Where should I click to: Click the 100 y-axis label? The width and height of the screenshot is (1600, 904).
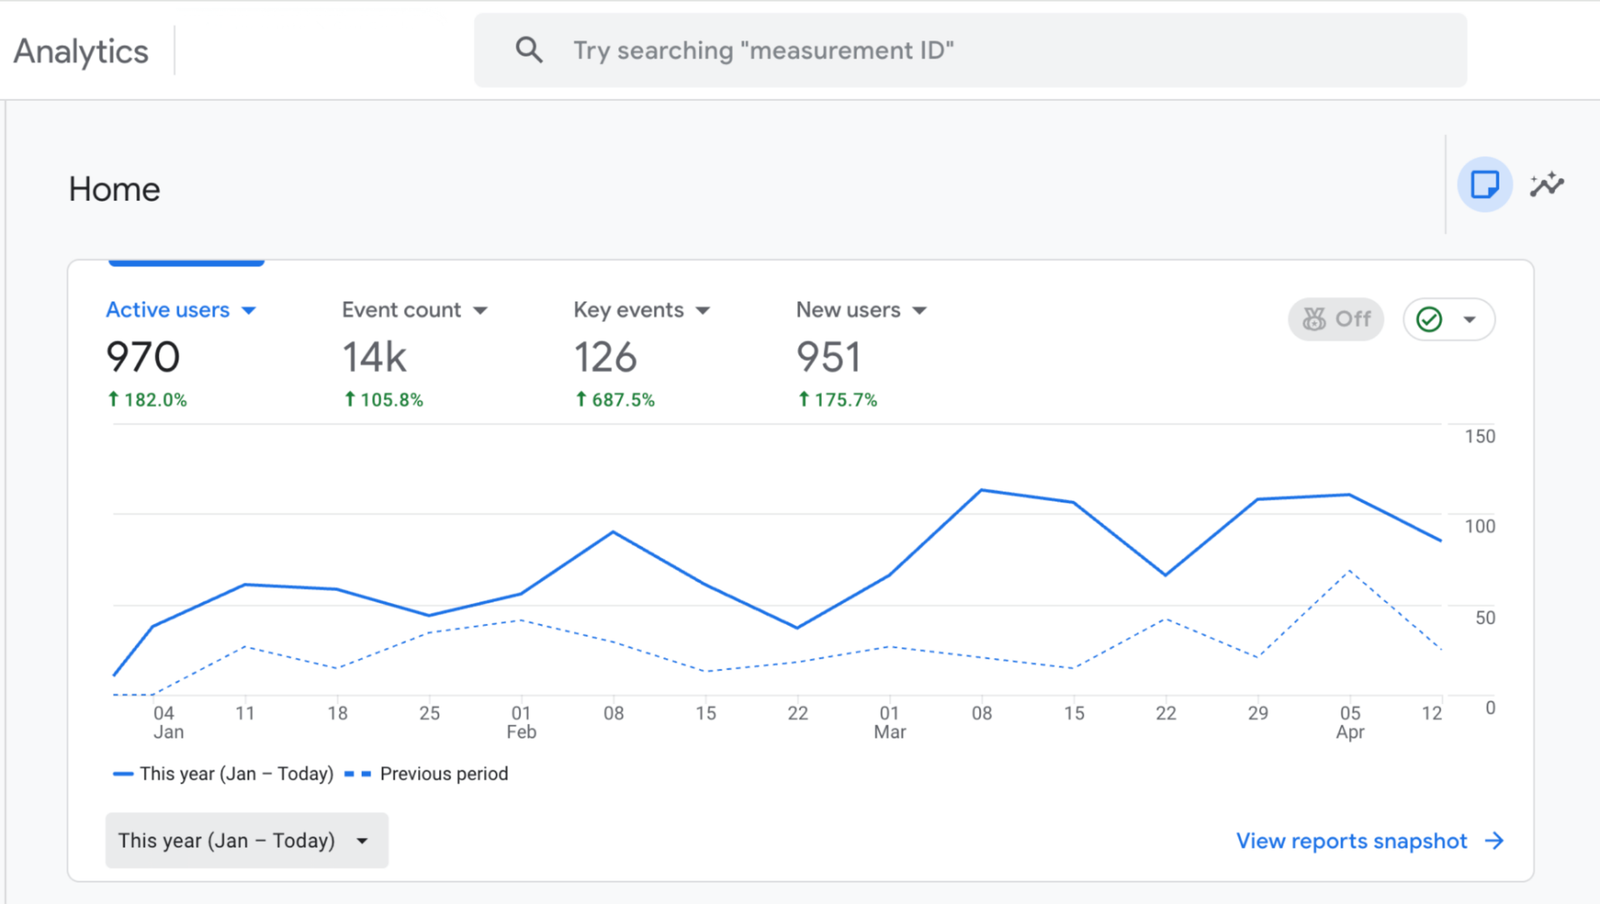click(1480, 526)
